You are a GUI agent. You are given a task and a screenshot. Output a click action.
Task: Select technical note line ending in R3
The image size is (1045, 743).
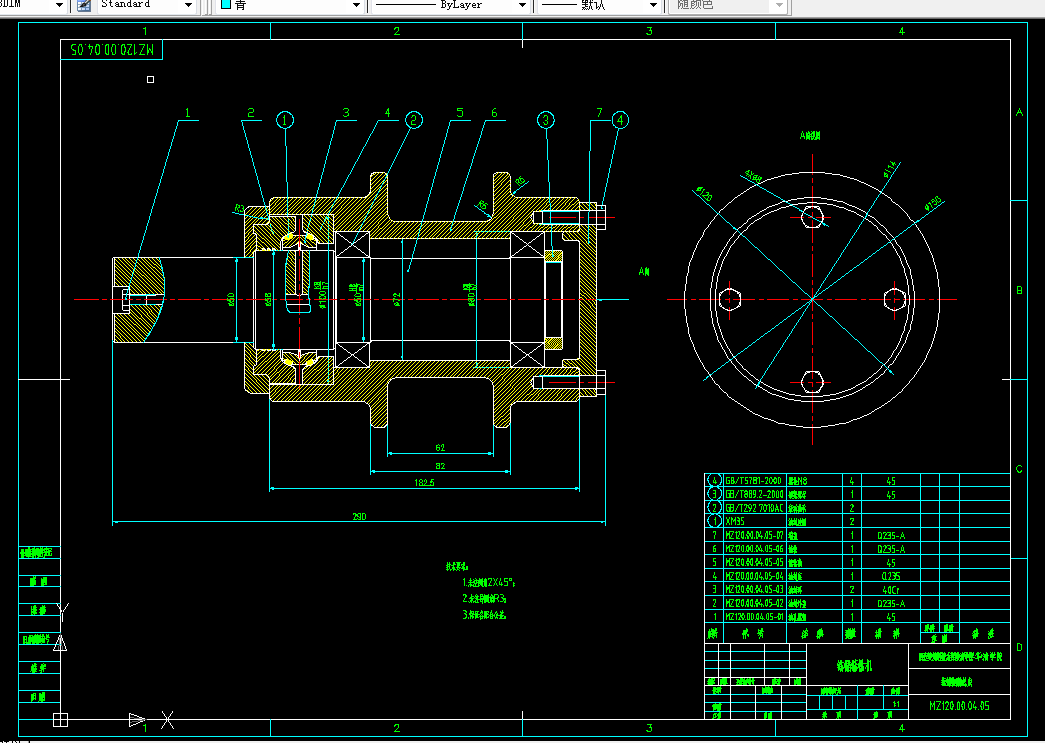coord(484,598)
